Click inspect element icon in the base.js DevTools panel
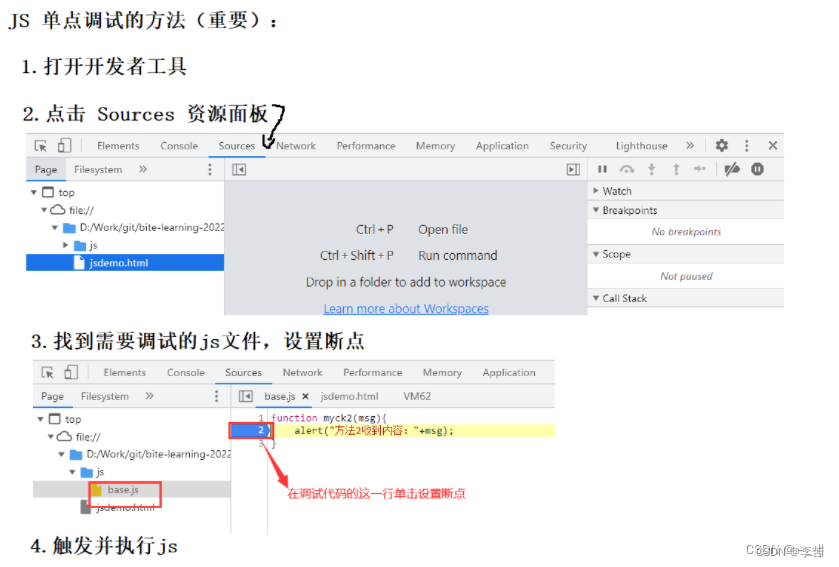This screenshot has width=839, height=567. coord(47,372)
